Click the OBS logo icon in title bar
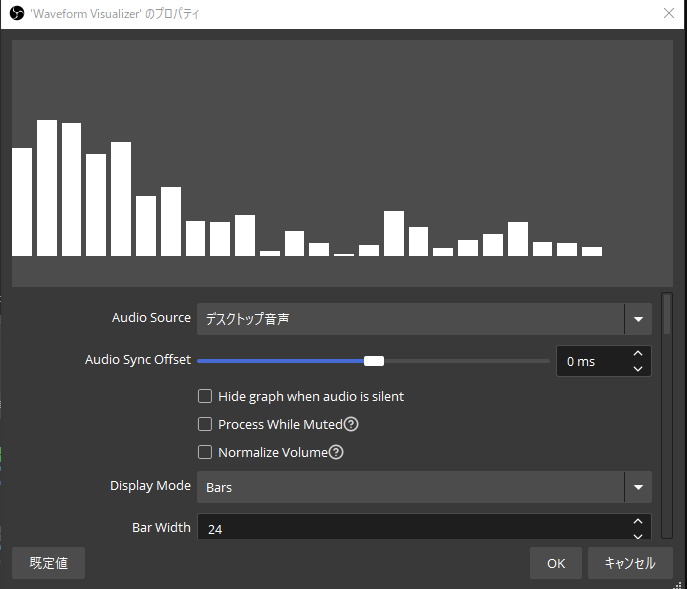 click(x=16, y=13)
